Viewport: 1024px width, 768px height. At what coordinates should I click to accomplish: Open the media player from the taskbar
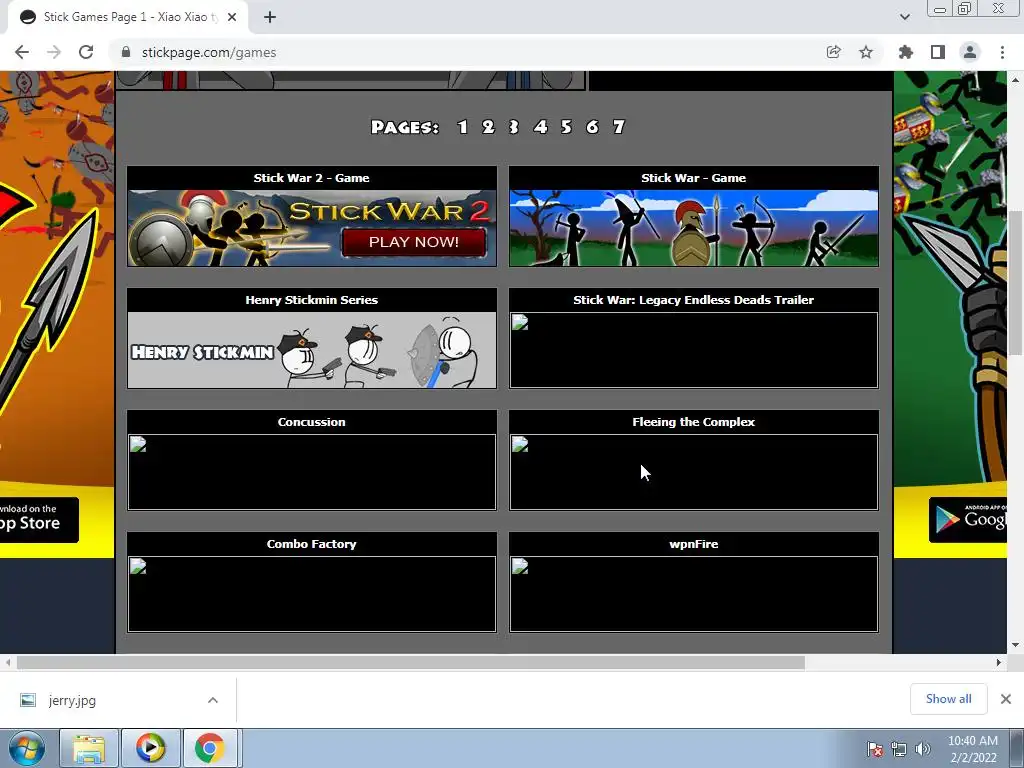coord(150,748)
